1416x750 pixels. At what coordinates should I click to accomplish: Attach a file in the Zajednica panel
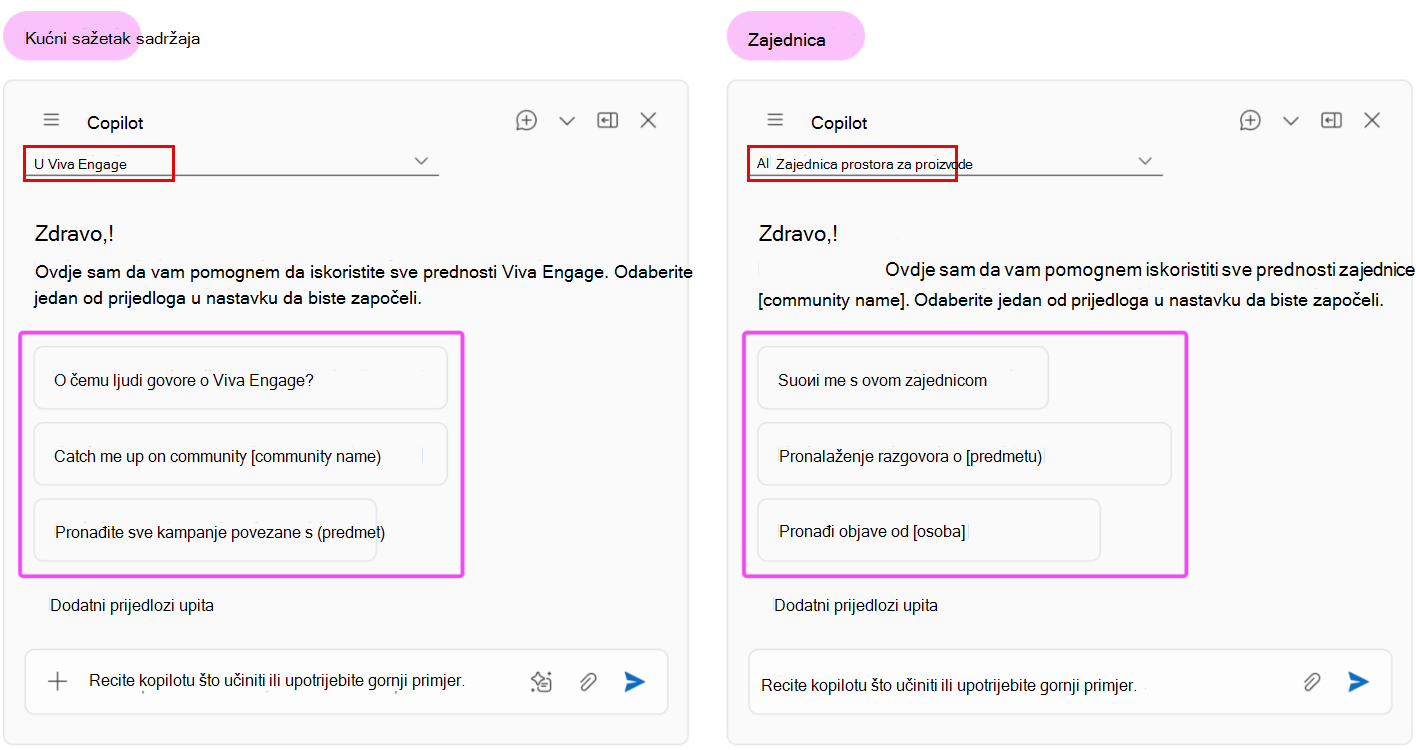click(x=1312, y=682)
